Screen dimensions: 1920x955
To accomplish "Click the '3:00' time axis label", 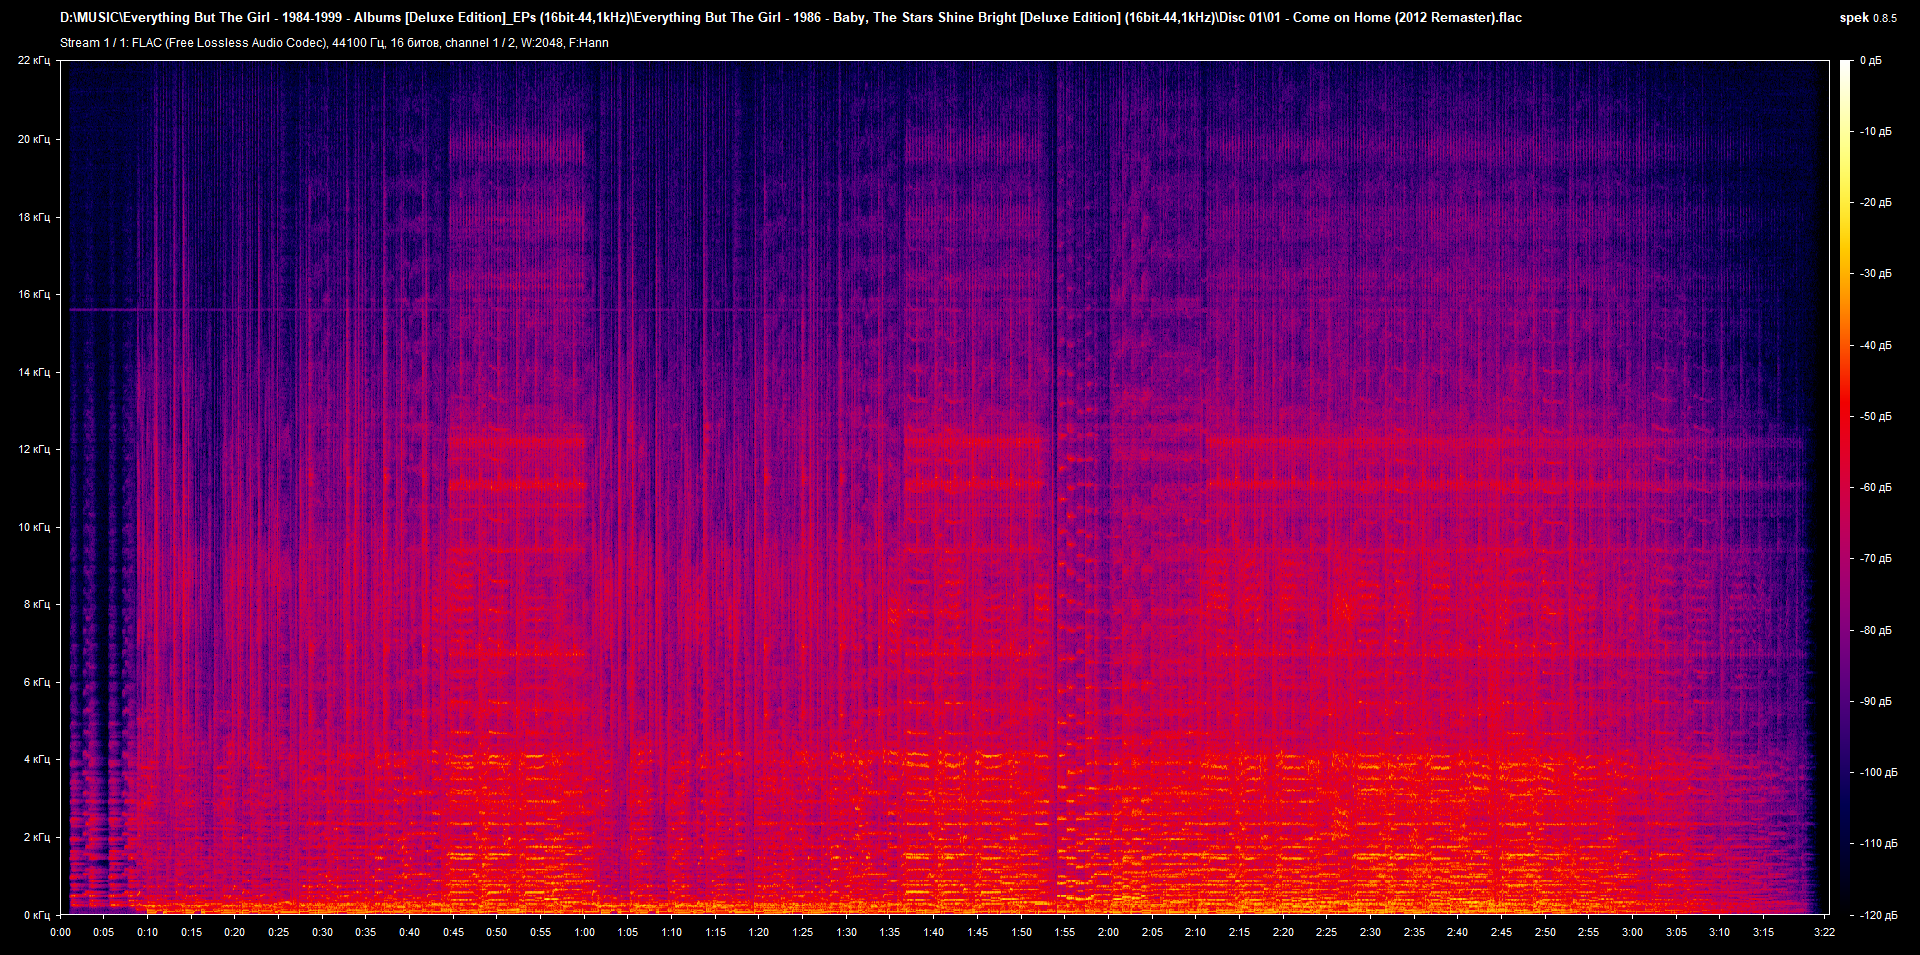I will (x=1632, y=932).
